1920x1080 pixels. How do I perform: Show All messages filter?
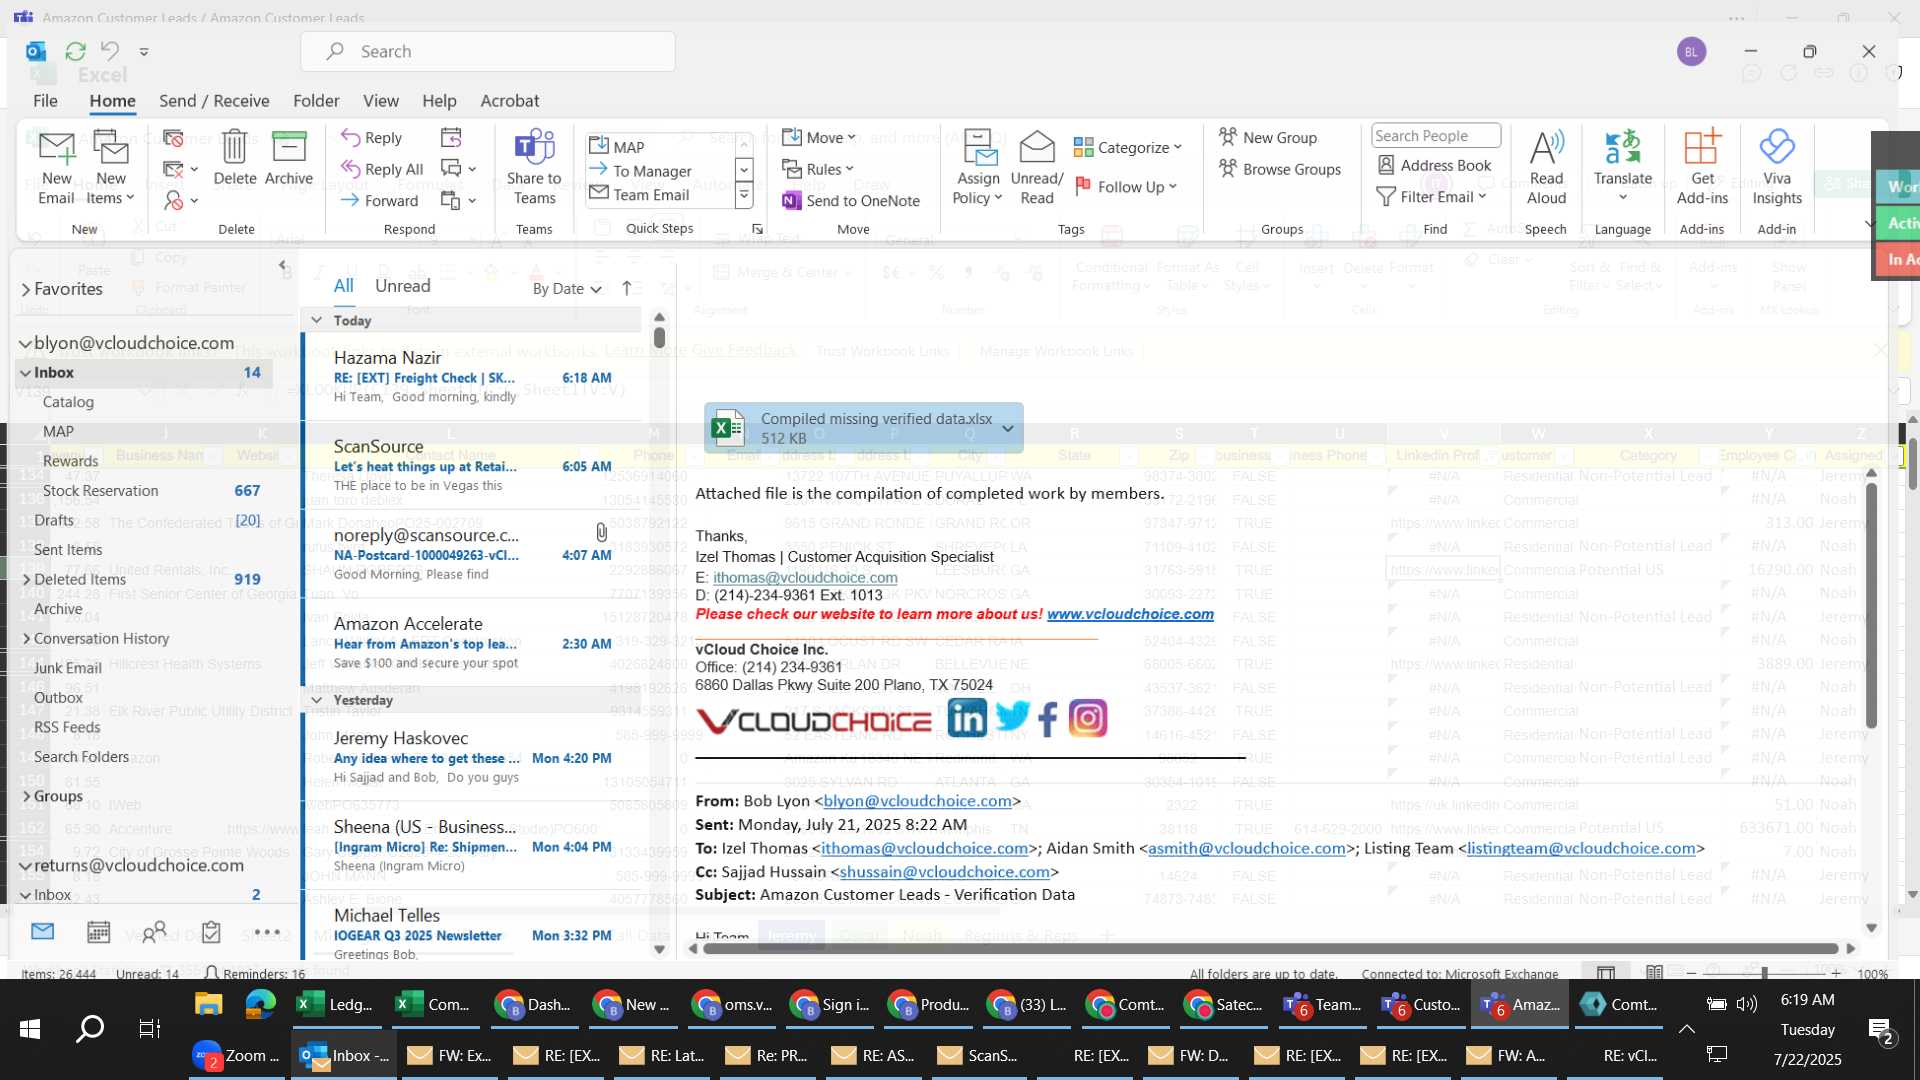343,286
